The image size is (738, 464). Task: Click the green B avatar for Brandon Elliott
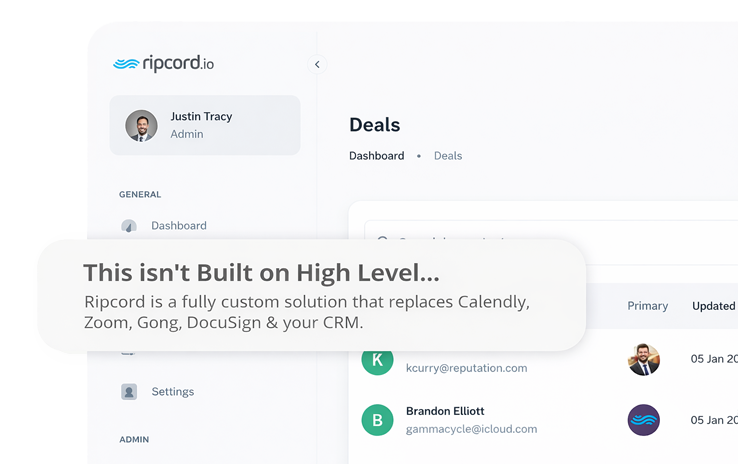(377, 420)
